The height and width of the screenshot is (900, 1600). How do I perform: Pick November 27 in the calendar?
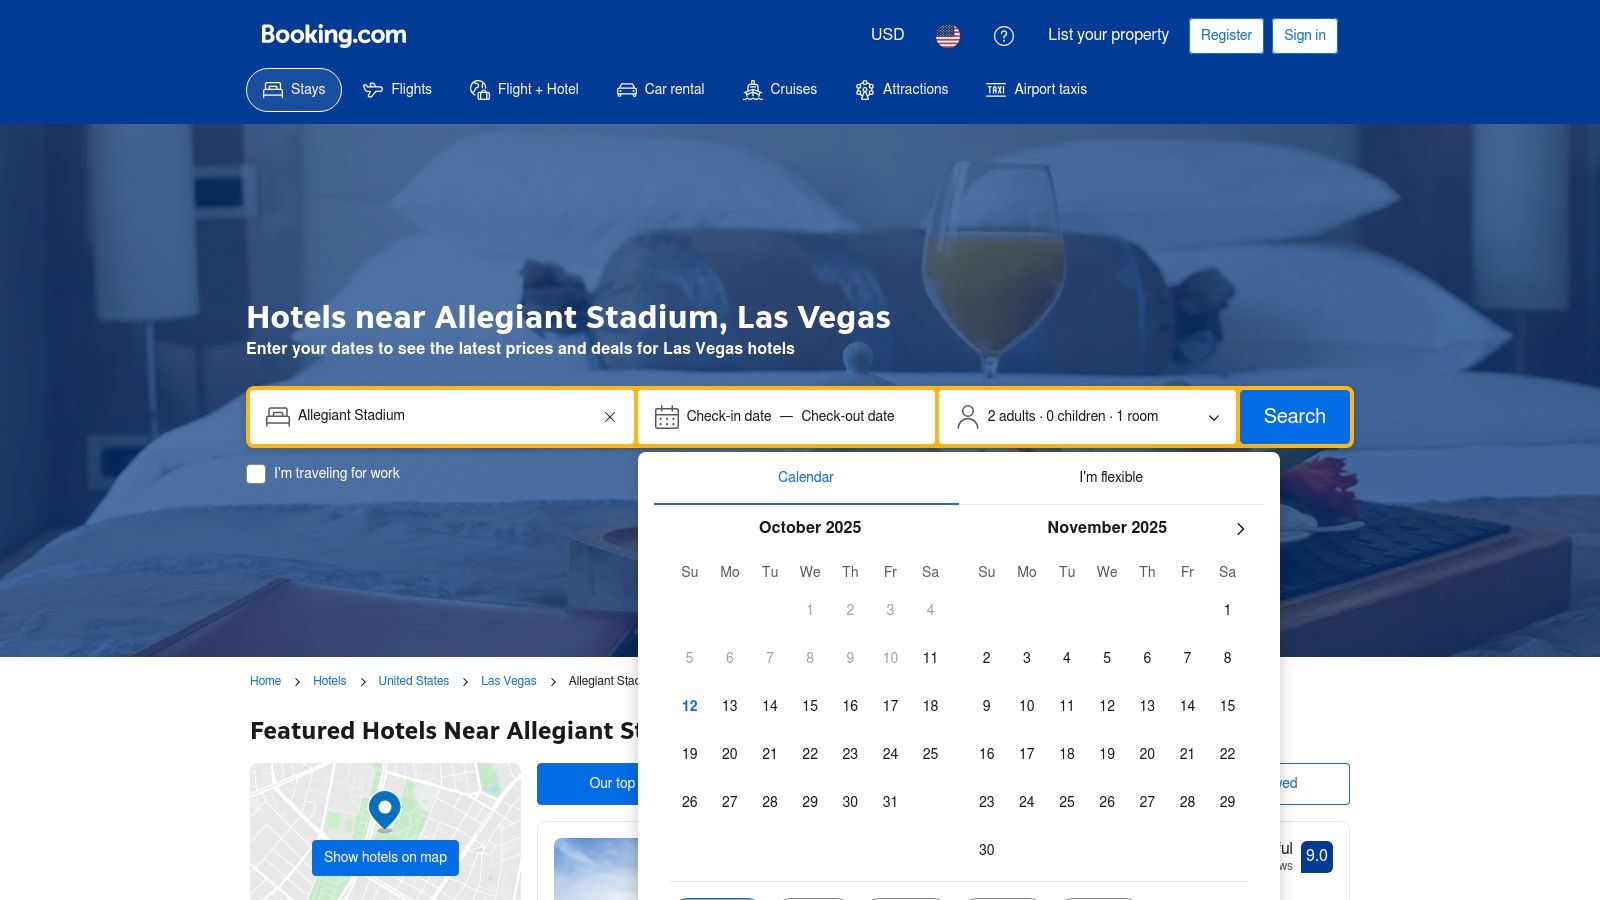(x=1147, y=802)
